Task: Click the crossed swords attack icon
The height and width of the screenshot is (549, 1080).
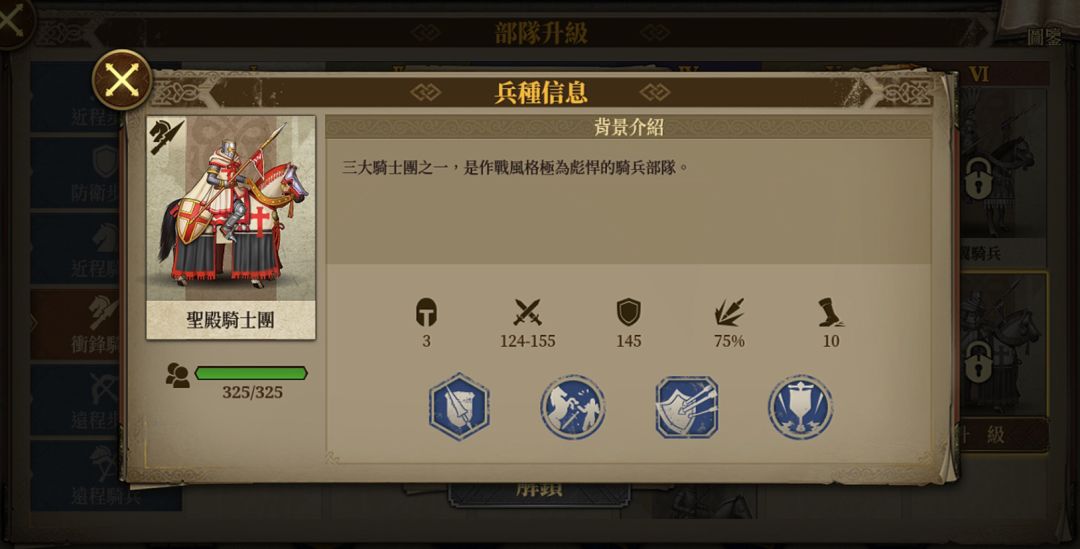Action: click(528, 312)
